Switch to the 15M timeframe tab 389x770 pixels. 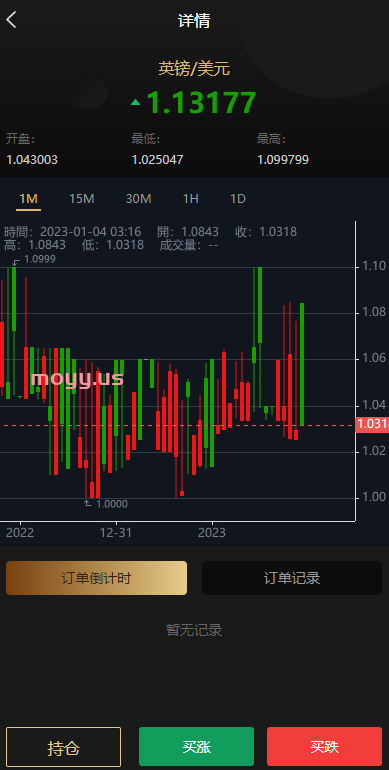(82, 199)
